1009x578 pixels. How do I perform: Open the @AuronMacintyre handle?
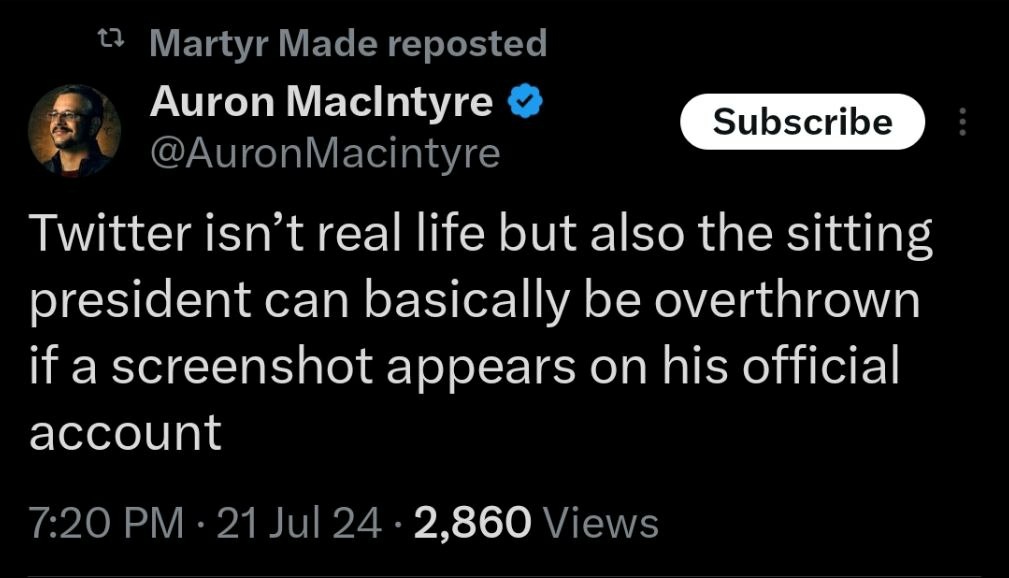pos(324,152)
